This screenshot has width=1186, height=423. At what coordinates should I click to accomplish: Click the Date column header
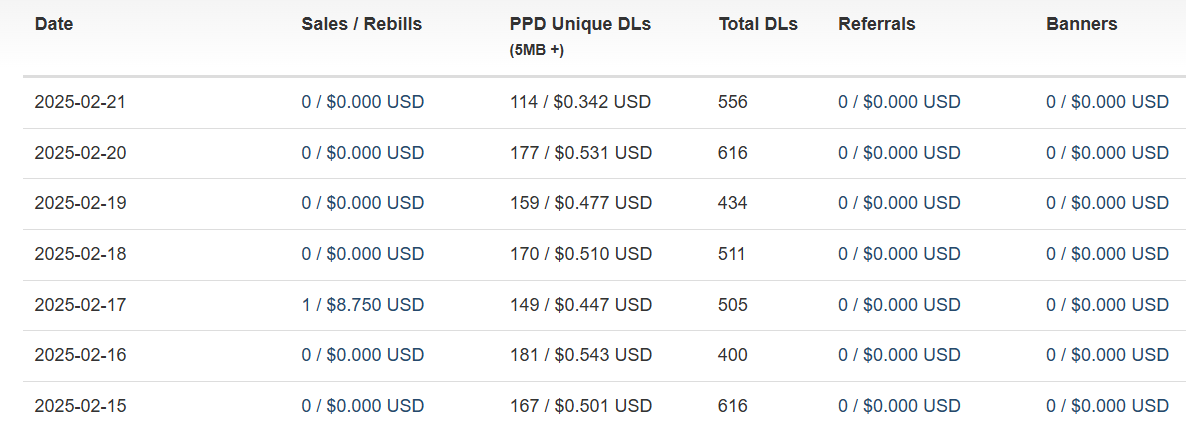pyautogui.click(x=54, y=24)
